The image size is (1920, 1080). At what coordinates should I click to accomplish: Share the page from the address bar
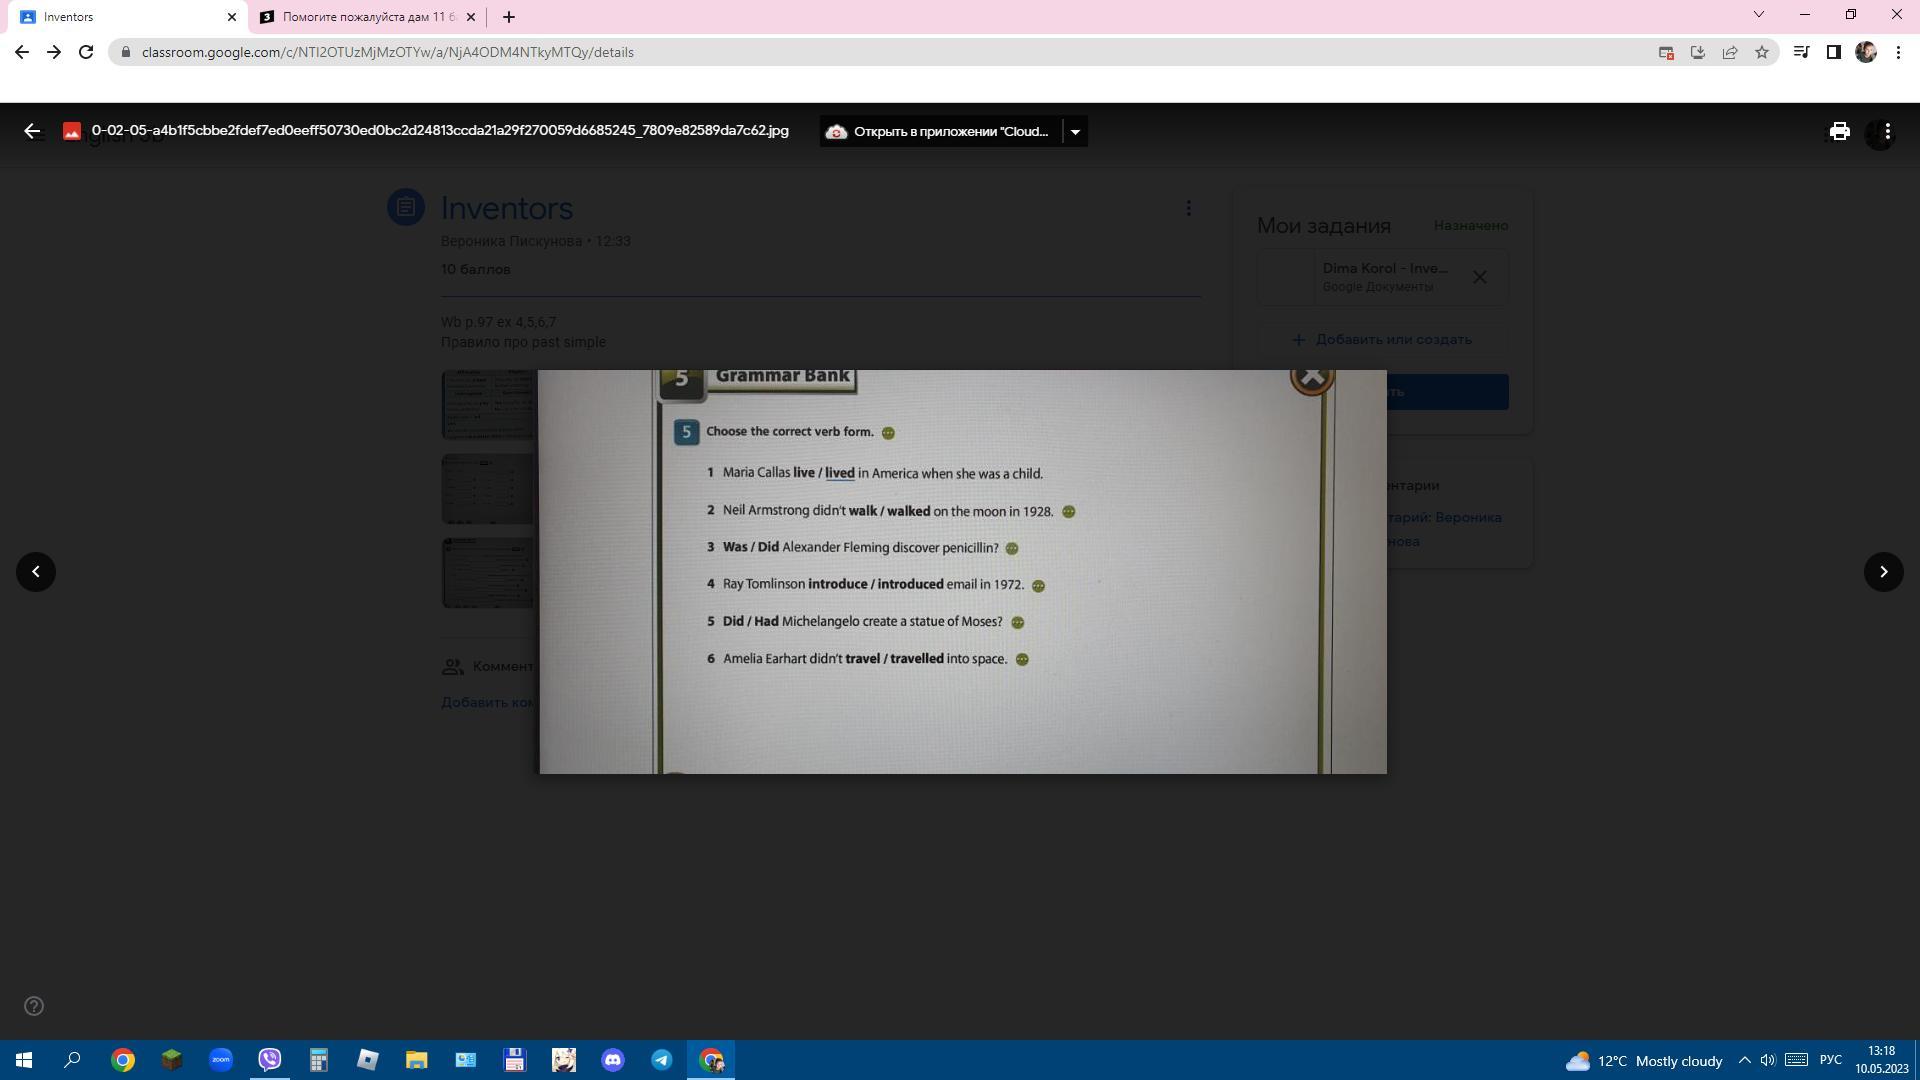coord(1730,52)
